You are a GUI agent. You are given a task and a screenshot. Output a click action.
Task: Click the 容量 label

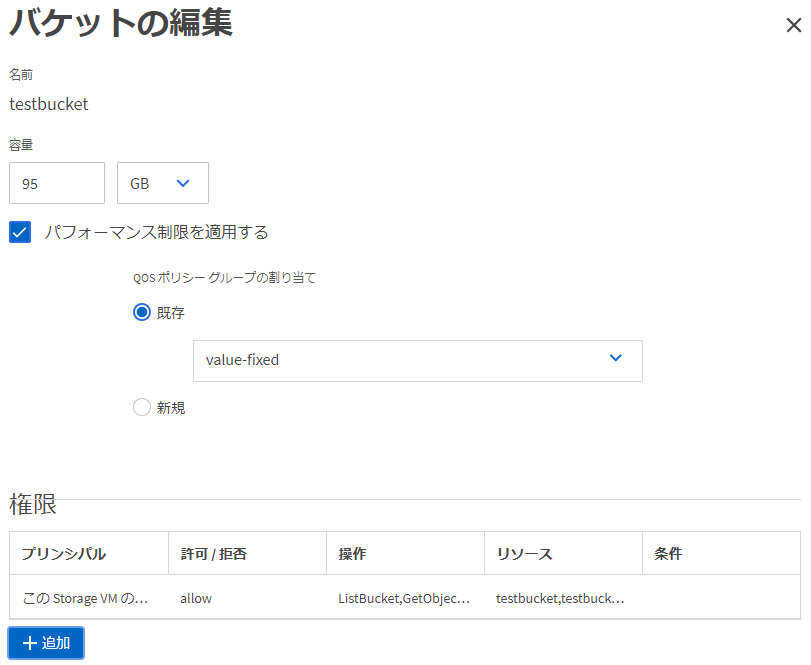tap(21, 145)
